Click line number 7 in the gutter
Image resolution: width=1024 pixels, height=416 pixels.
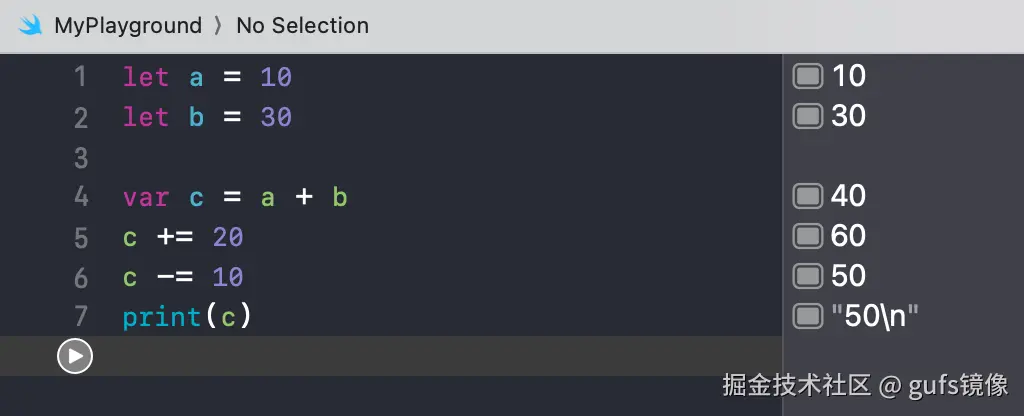pyautogui.click(x=80, y=317)
